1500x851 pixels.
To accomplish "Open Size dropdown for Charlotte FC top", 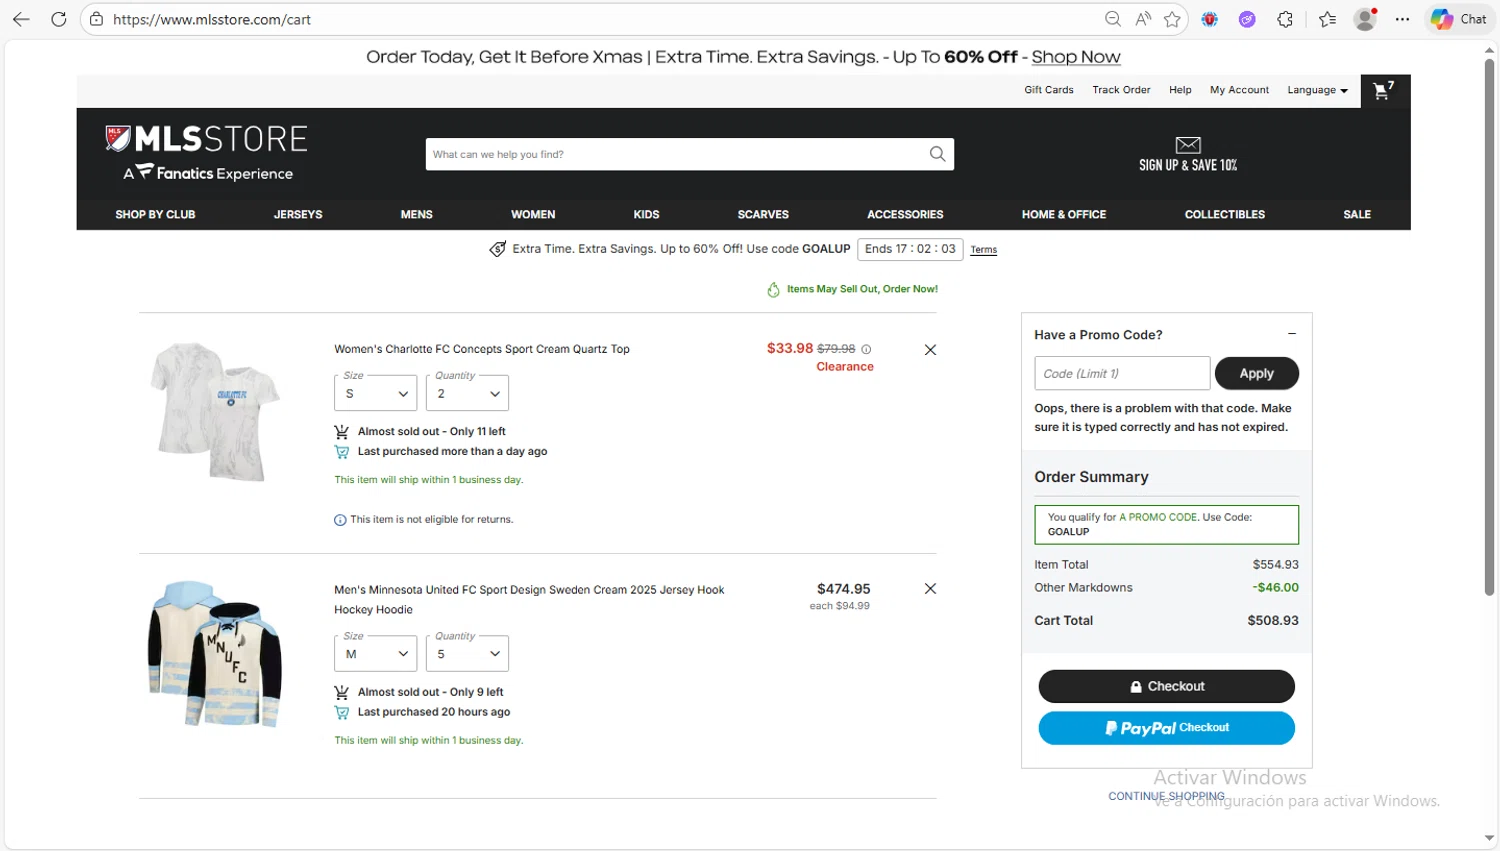I will pyautogui.click(x=375, y=393).
